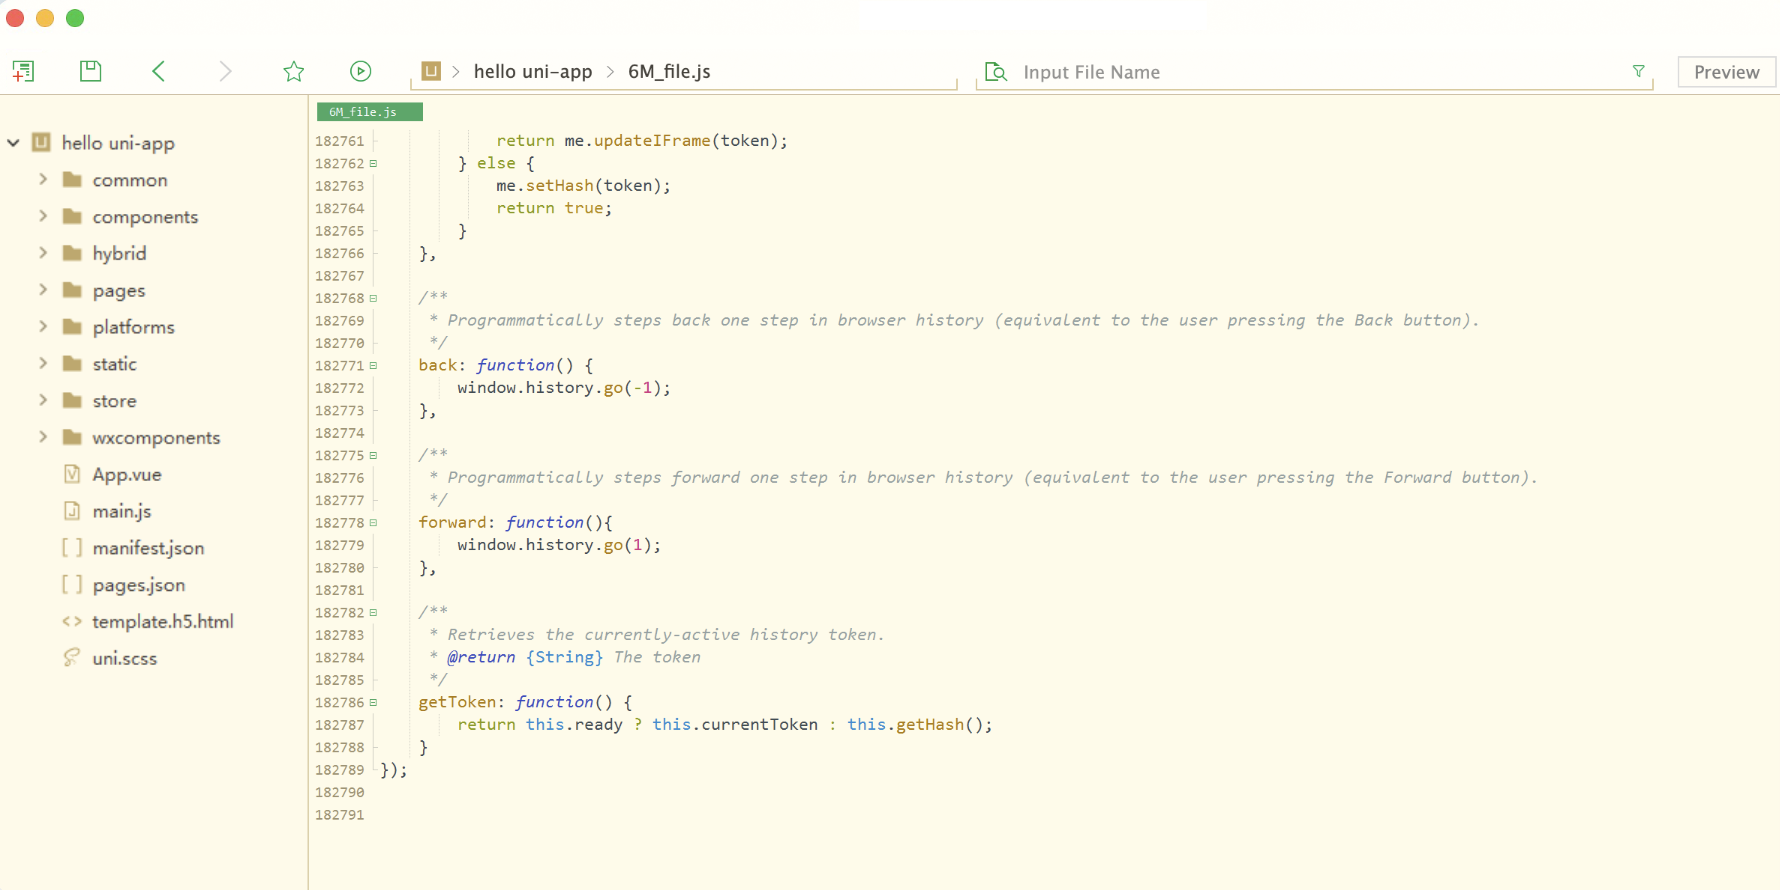Expand the components folder
The image size is (1780, 890).
[43, 216]
